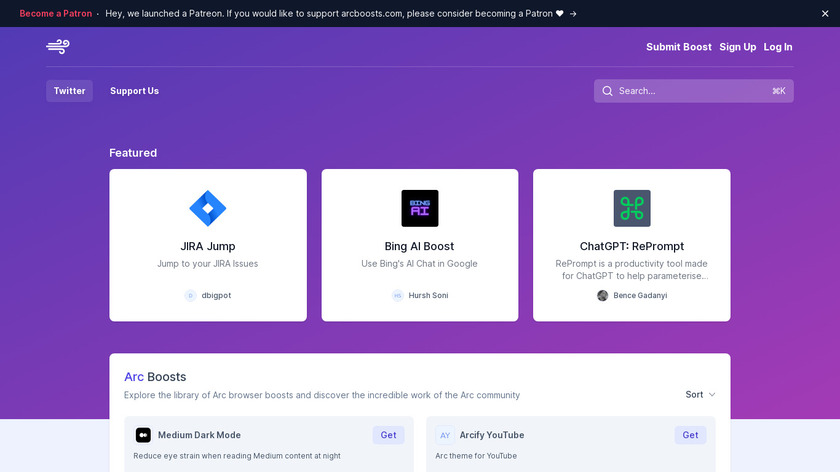Viewport: 840px width, 472px height.
Task: Open the Bing AI Boost title
Action: tap(419, 246)
